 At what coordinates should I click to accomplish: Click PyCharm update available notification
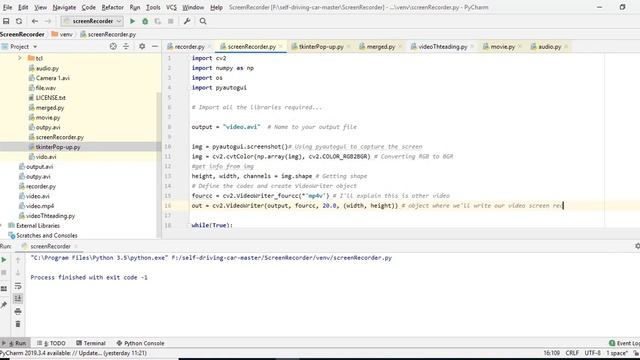click(73, 353)
